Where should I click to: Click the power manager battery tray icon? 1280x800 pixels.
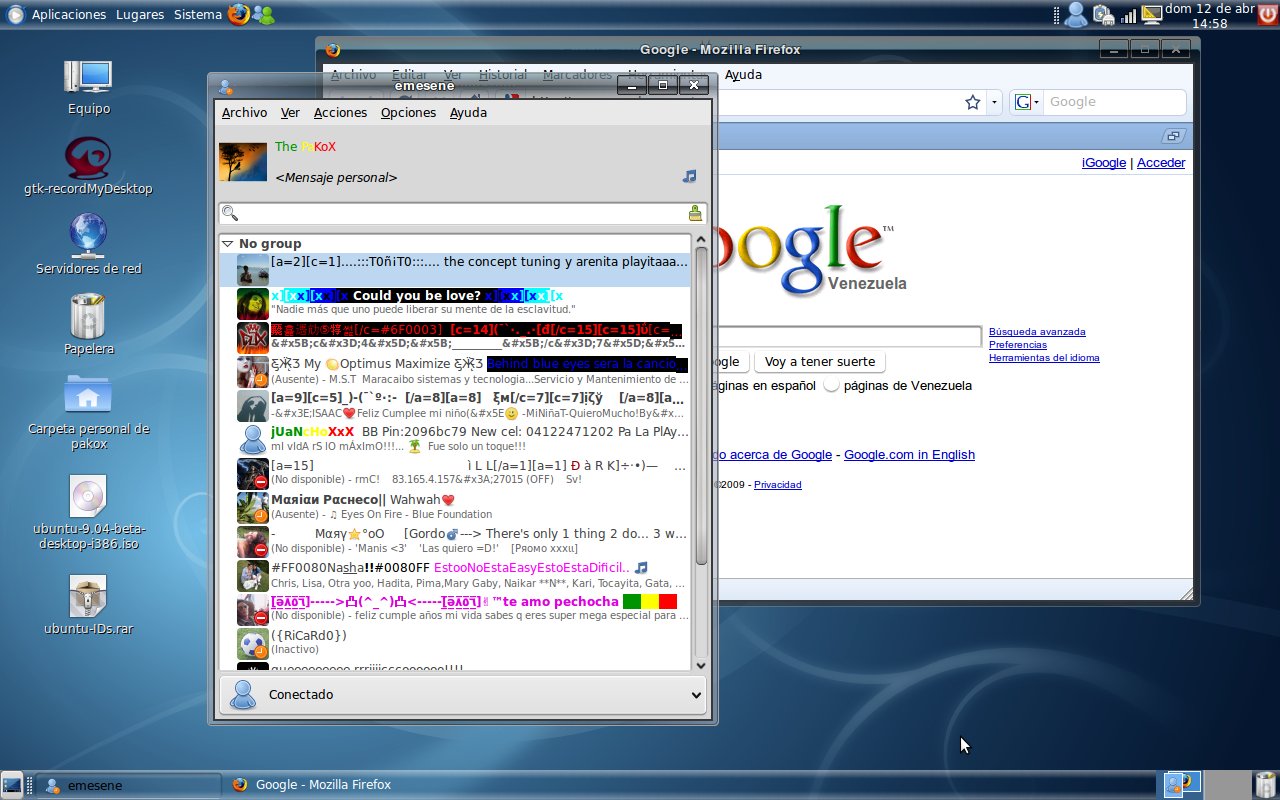[1103, 14]
